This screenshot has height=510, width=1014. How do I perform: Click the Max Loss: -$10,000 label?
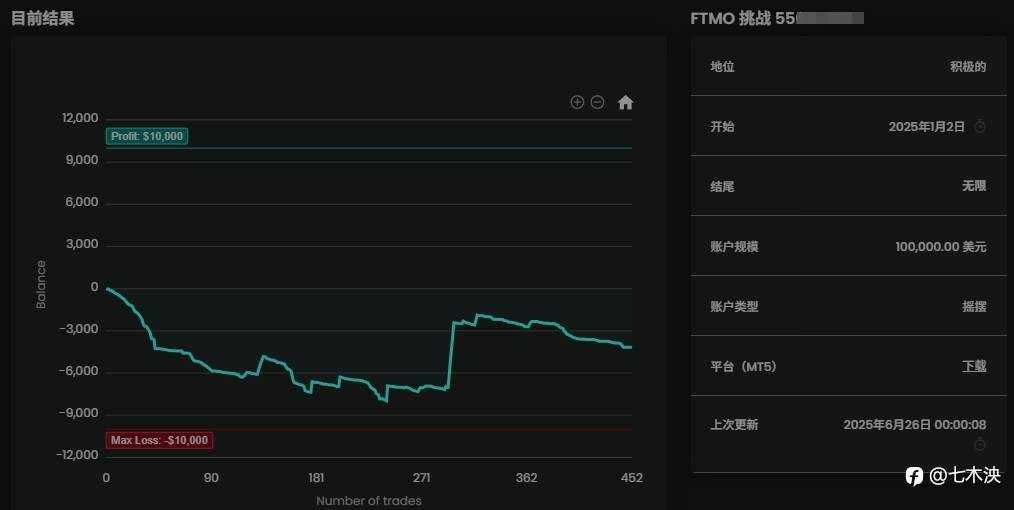pos(159,440)
